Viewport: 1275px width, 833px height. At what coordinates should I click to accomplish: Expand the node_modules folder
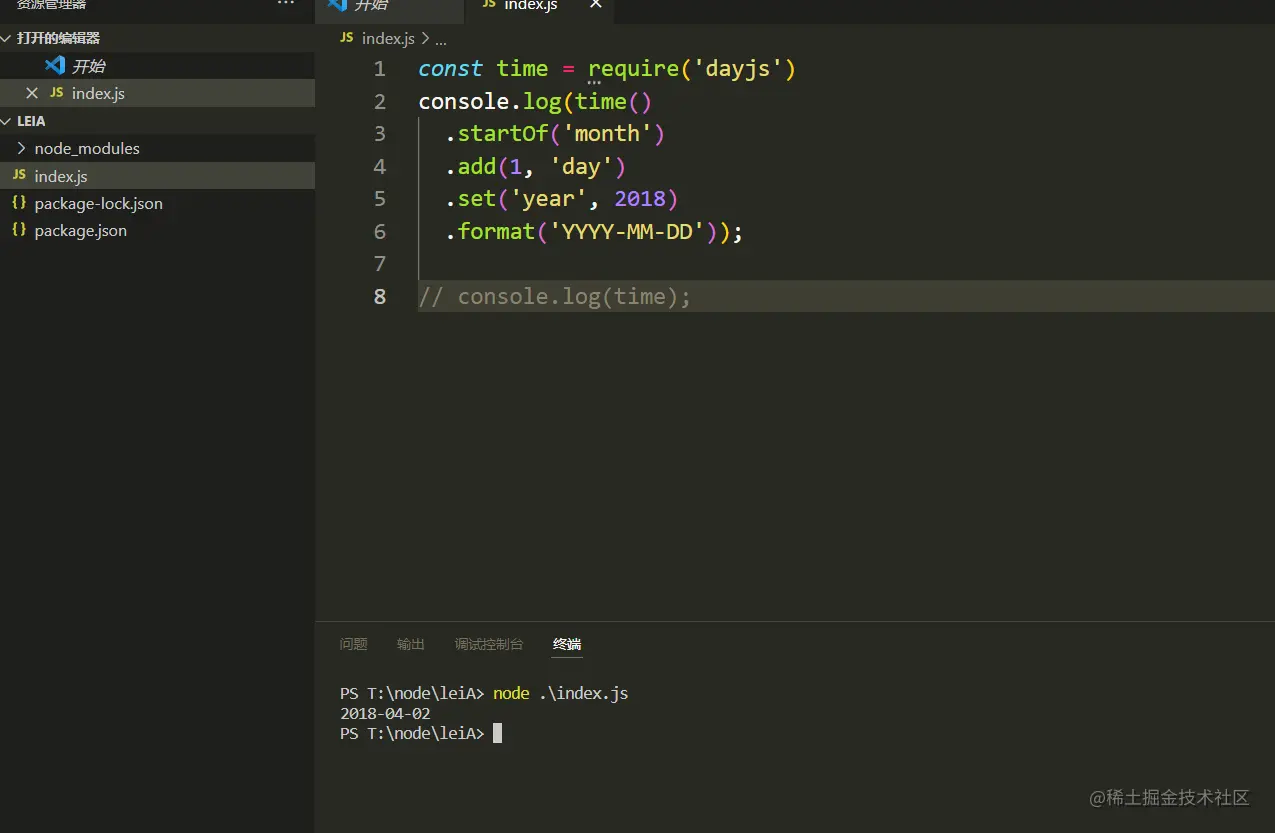pos(21,148)
